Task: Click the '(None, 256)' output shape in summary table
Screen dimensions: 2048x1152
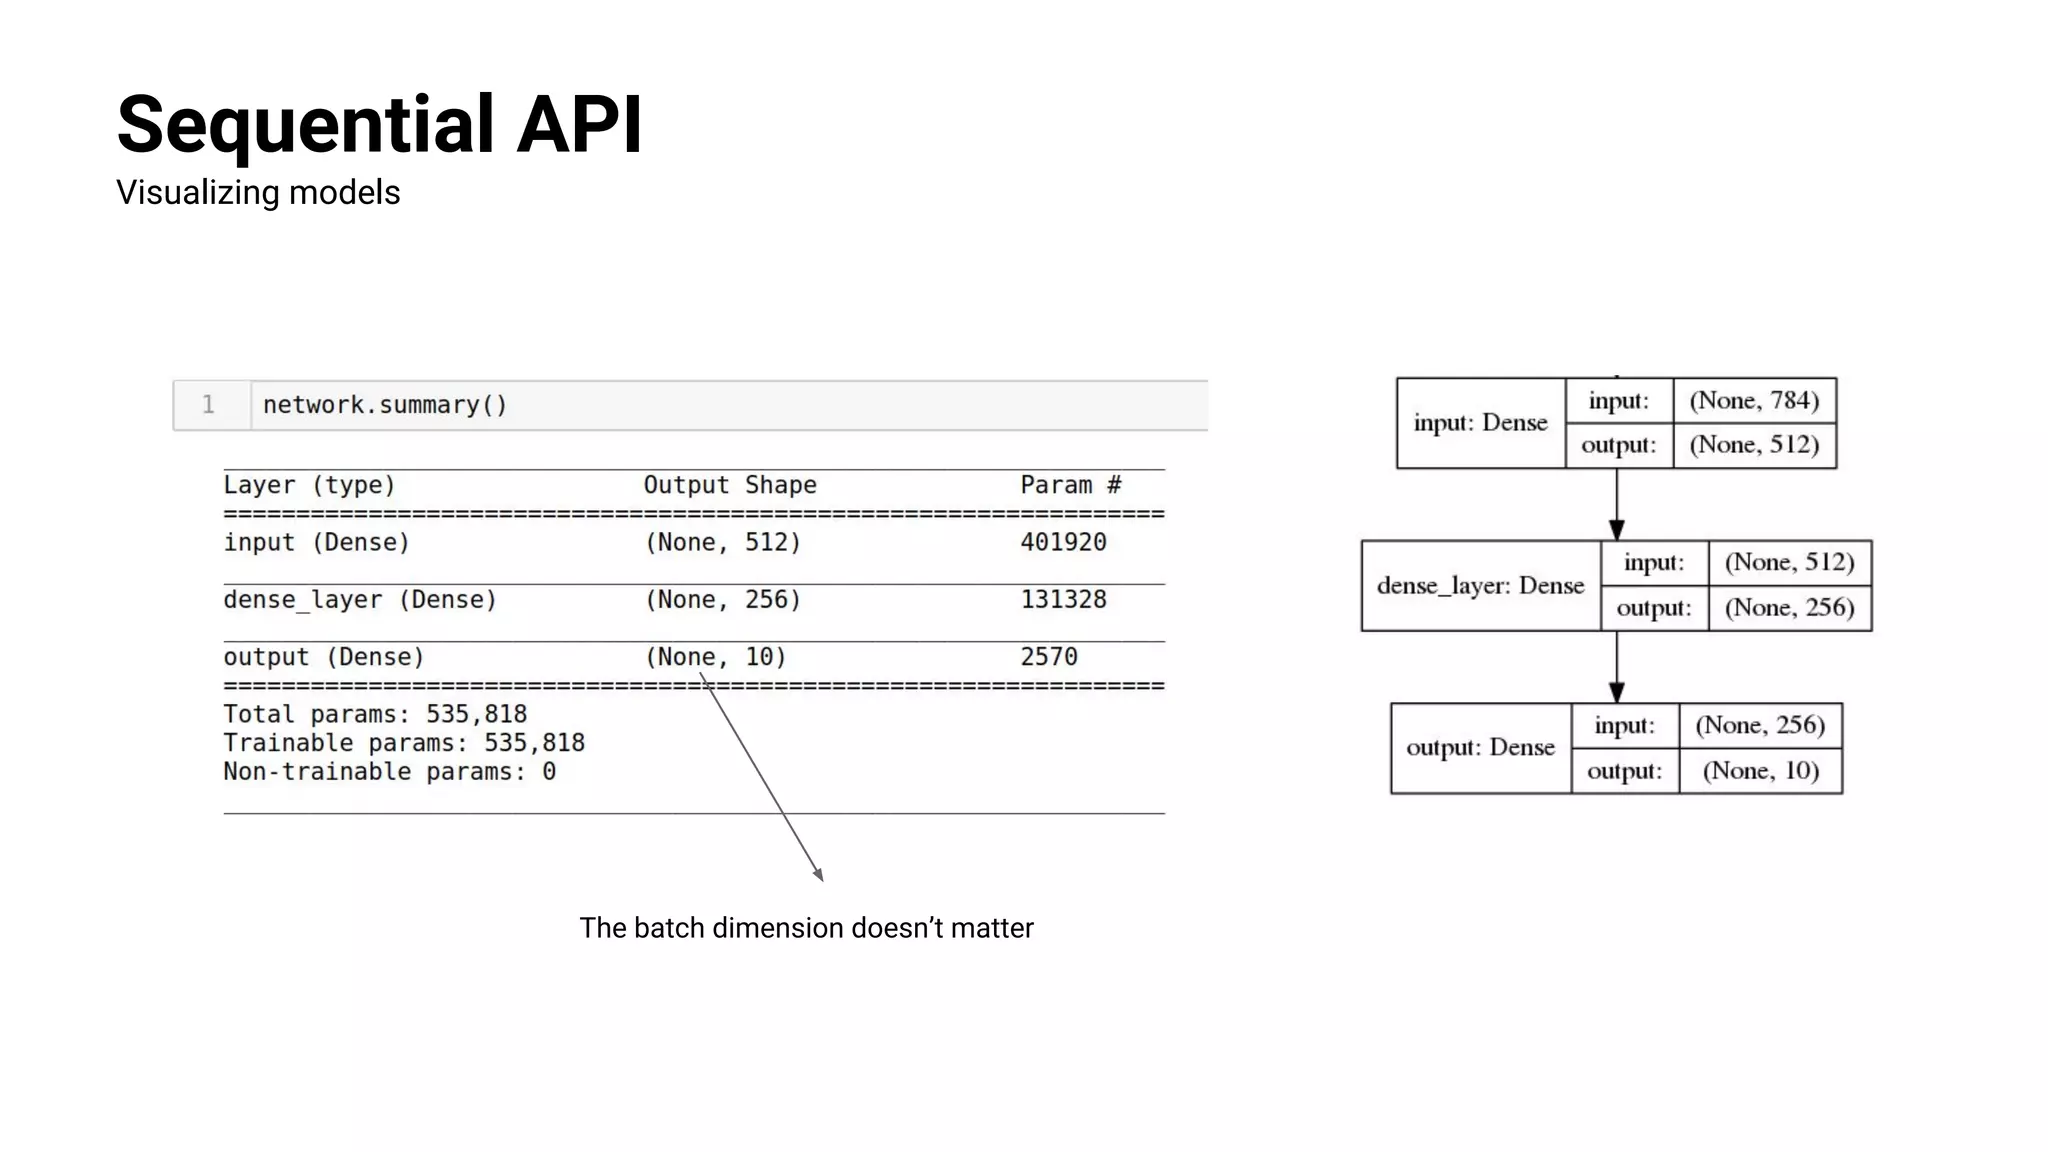Action: (723, 600)
